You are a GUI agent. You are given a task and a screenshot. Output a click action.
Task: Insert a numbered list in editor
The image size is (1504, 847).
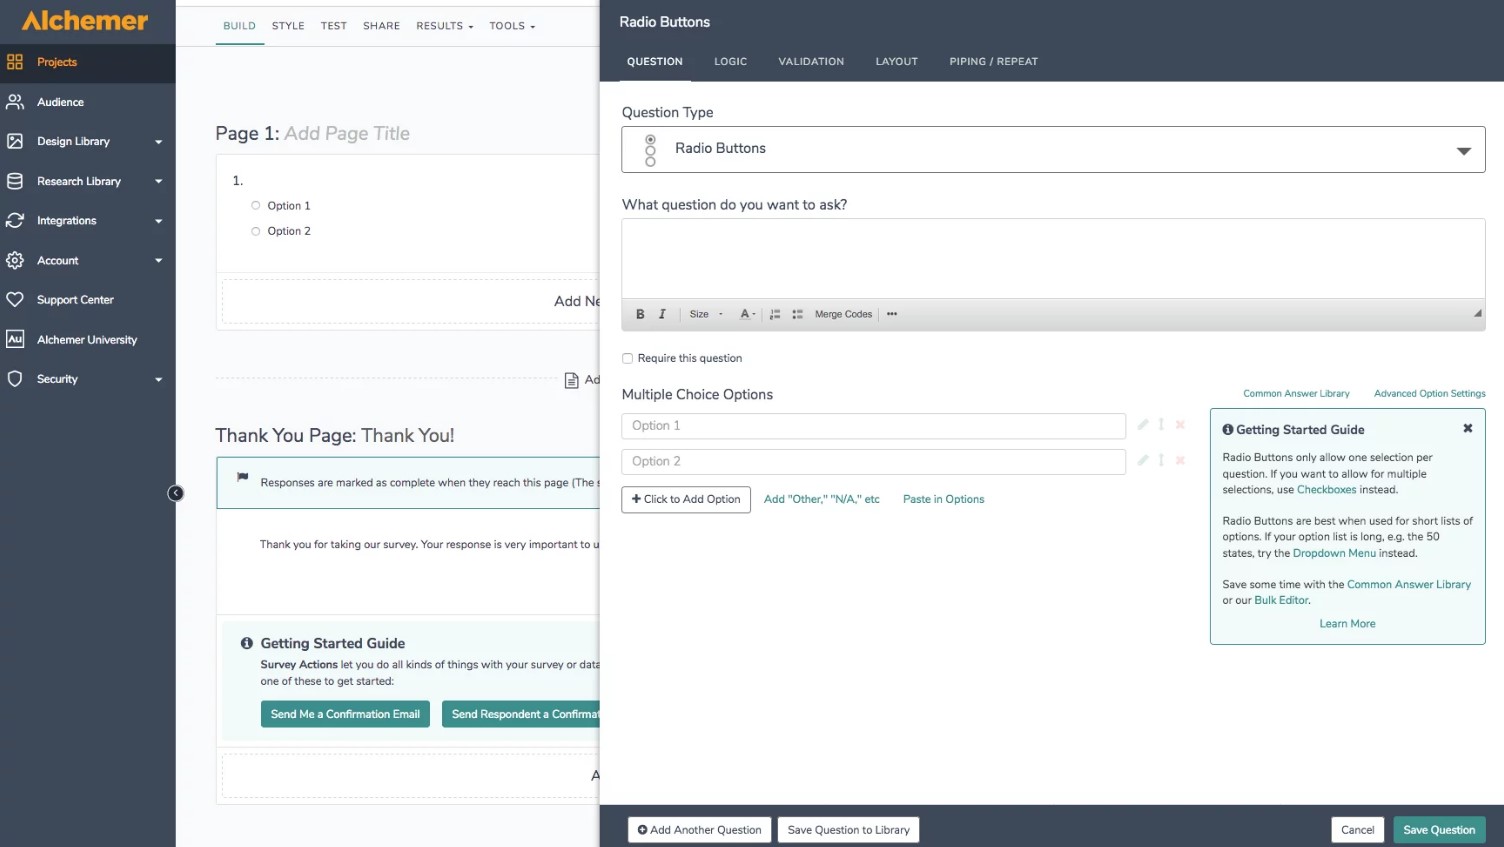point(775,314)
